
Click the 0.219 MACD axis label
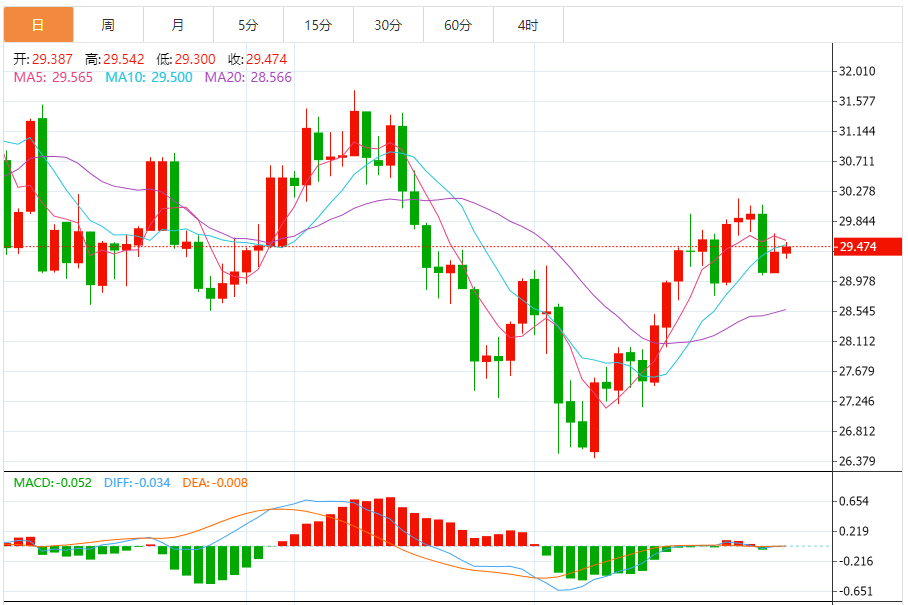(x=854, y=531)
